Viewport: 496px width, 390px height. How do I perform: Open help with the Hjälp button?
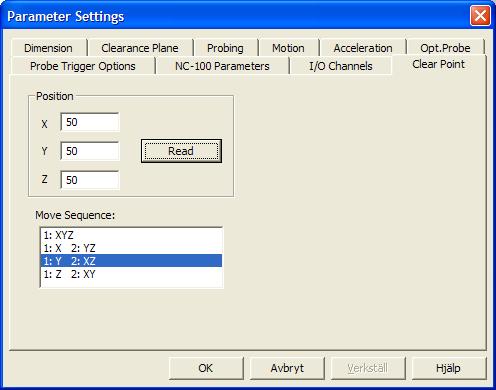pyautogui.click(x=449, y=368)
